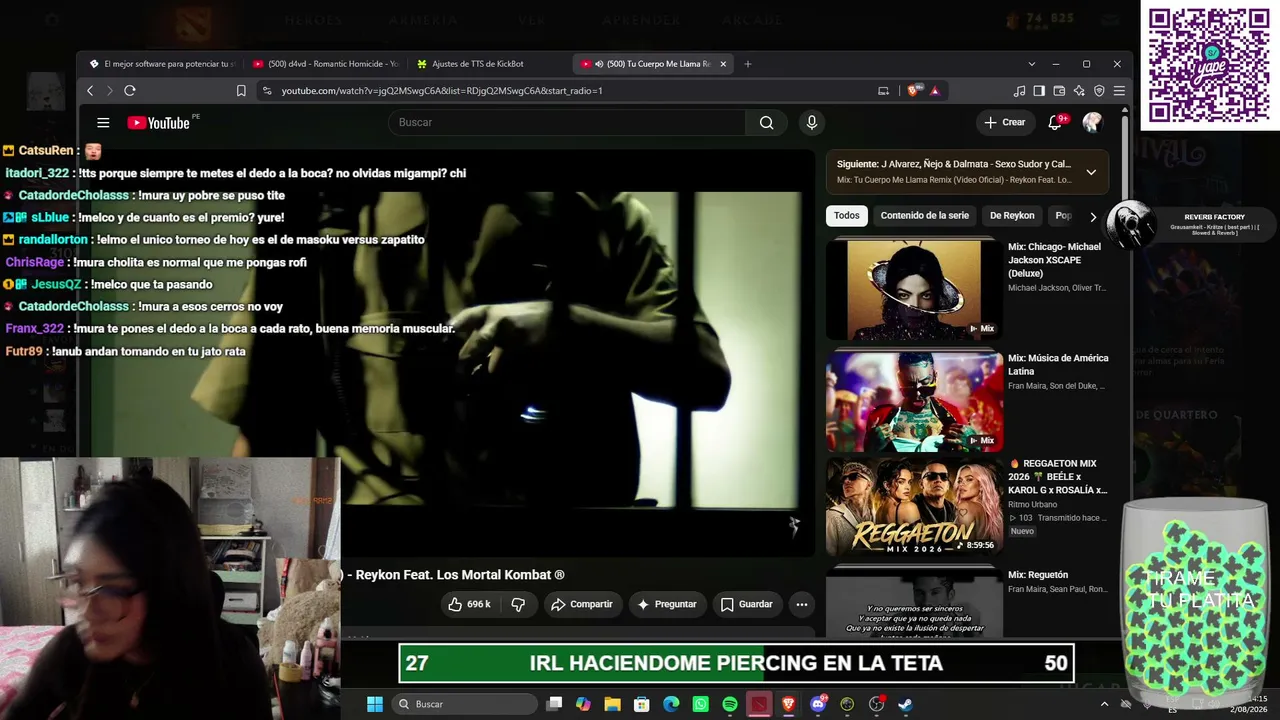Expand the Siguiente playlist panel chevron

[x=1091, y=172]
